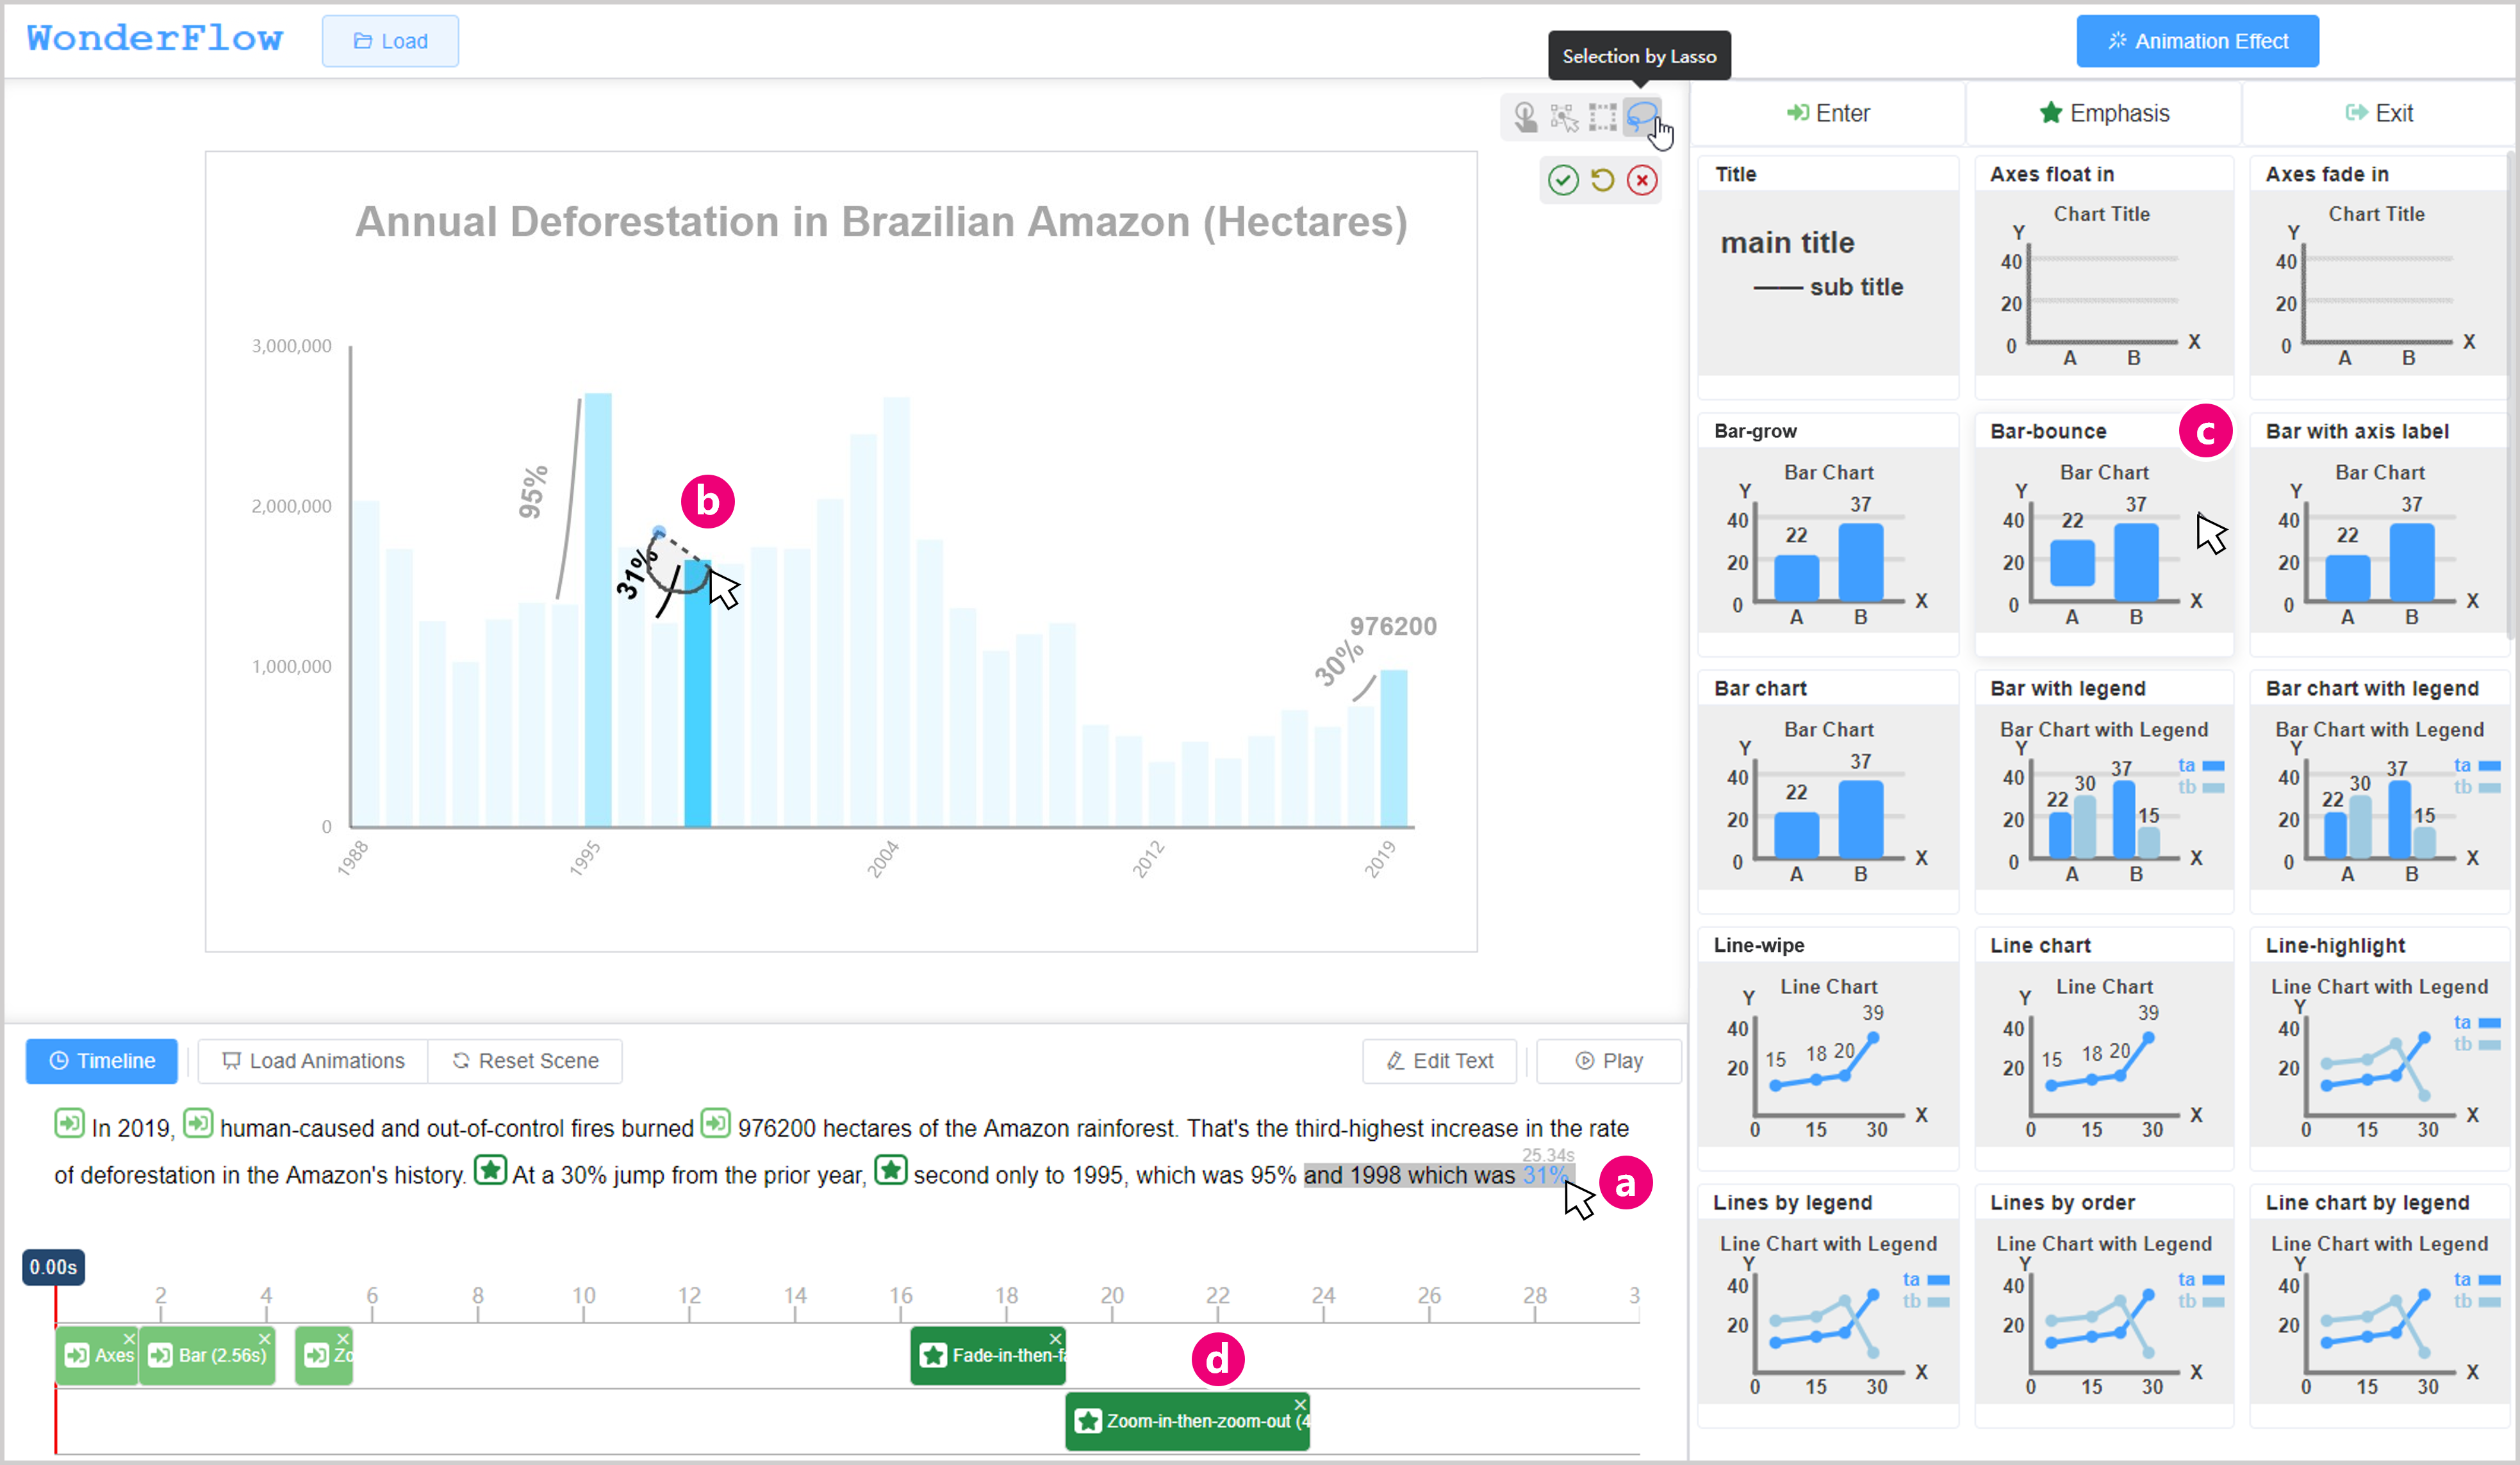
Task: Click the Reset Scene button
Action: coord(525,1060)
